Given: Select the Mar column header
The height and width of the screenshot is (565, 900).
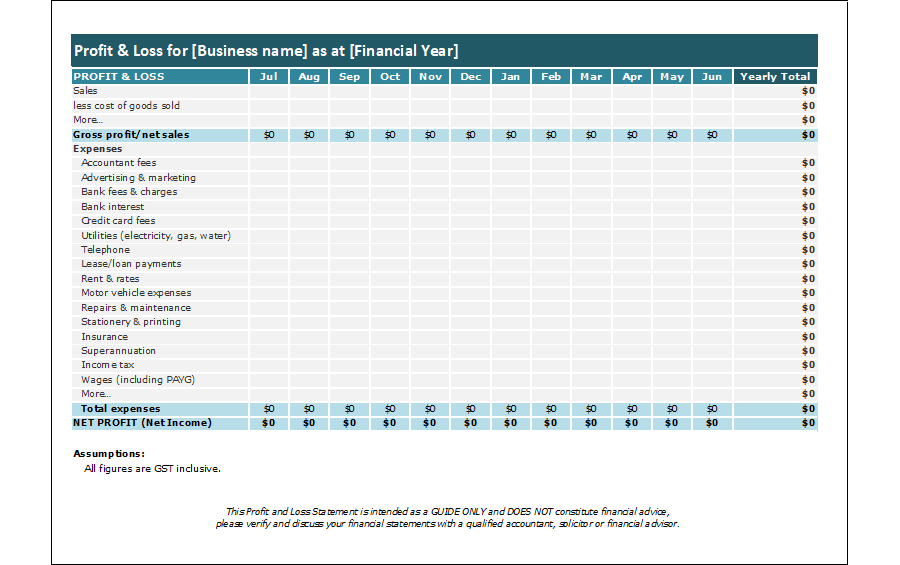Looking at the screenshot, I should pyautogui.click(x=591, y=76).
